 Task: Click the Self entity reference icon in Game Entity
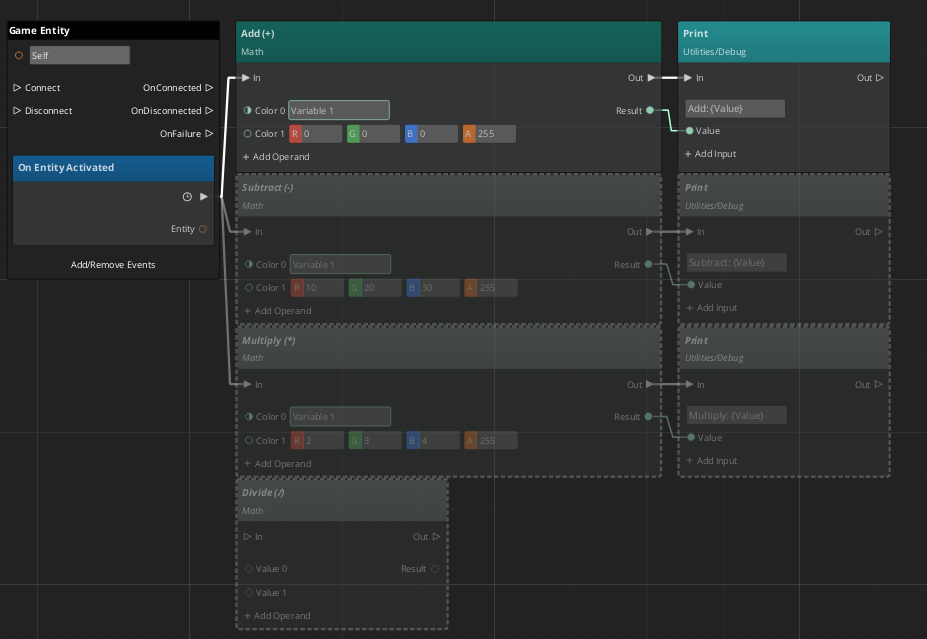[18, 54]
